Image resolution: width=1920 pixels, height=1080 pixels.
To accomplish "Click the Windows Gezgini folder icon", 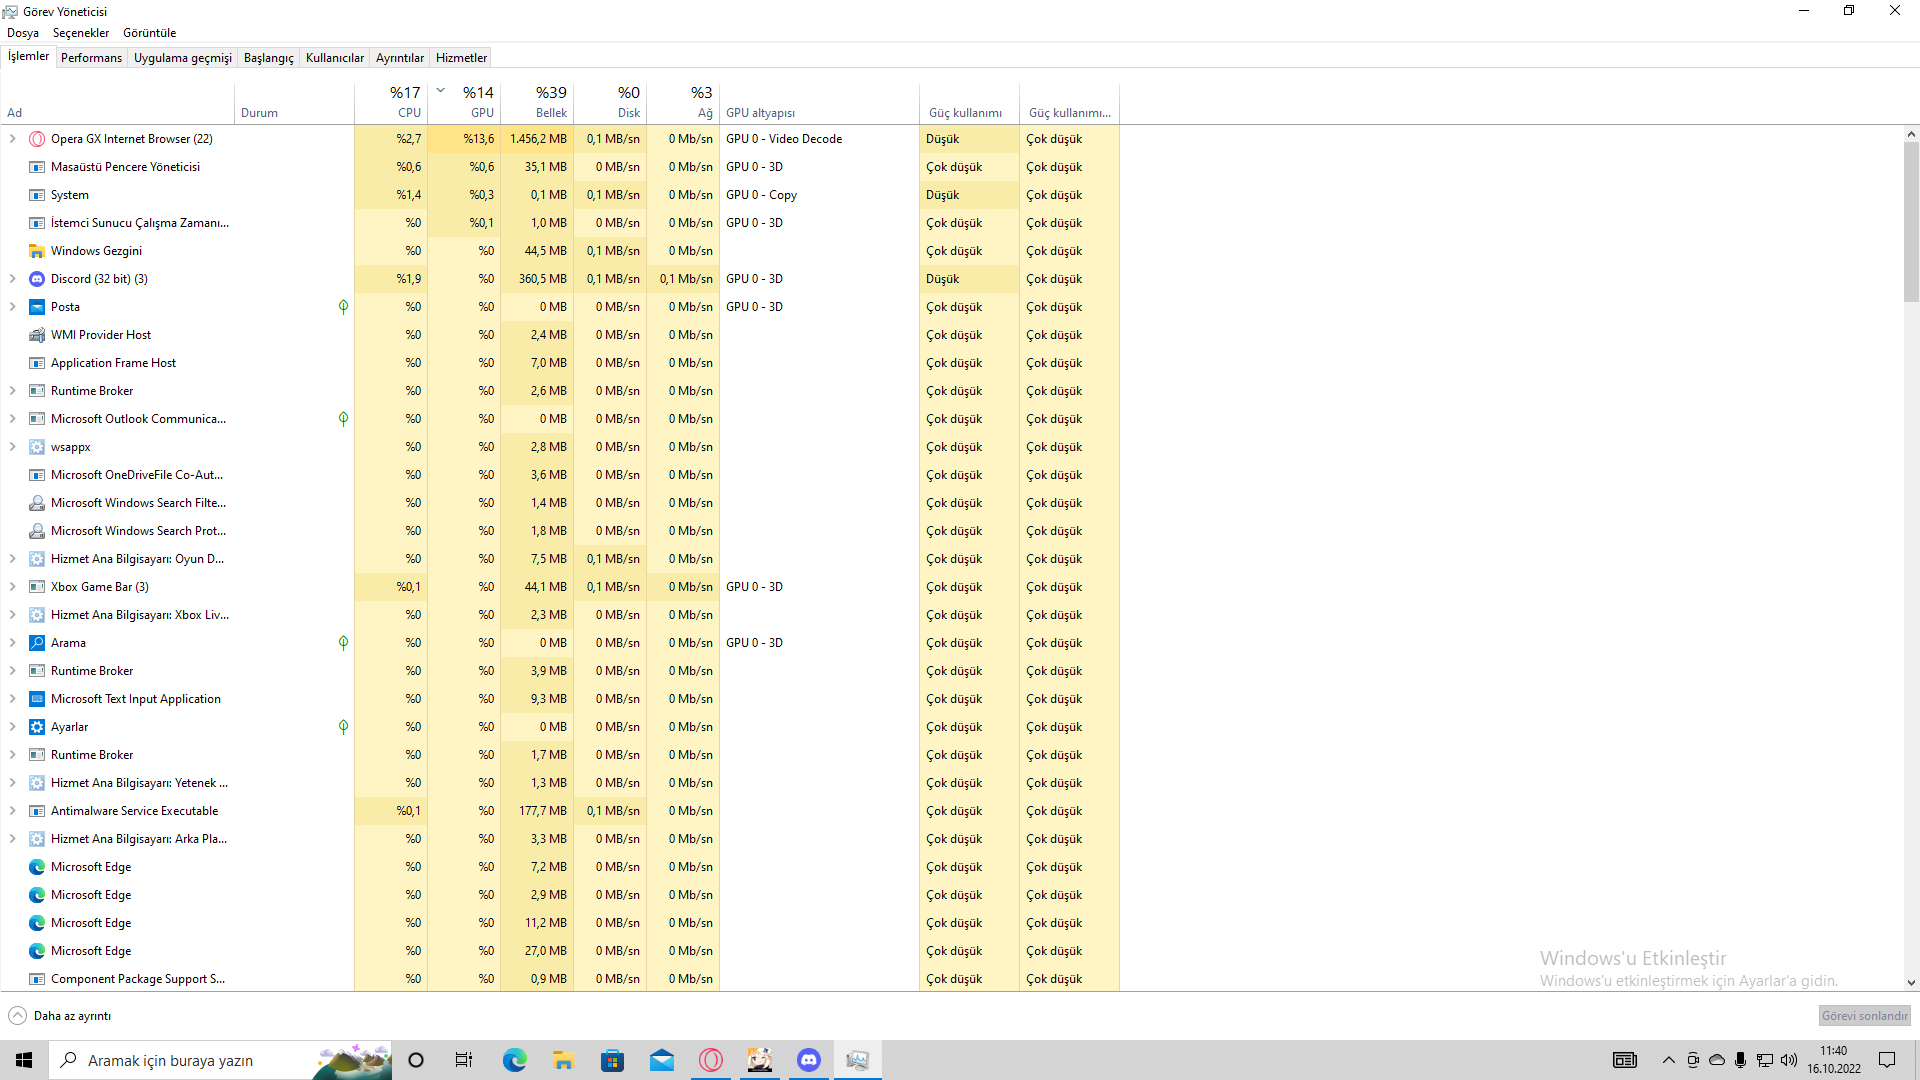I will click(37, 251).
